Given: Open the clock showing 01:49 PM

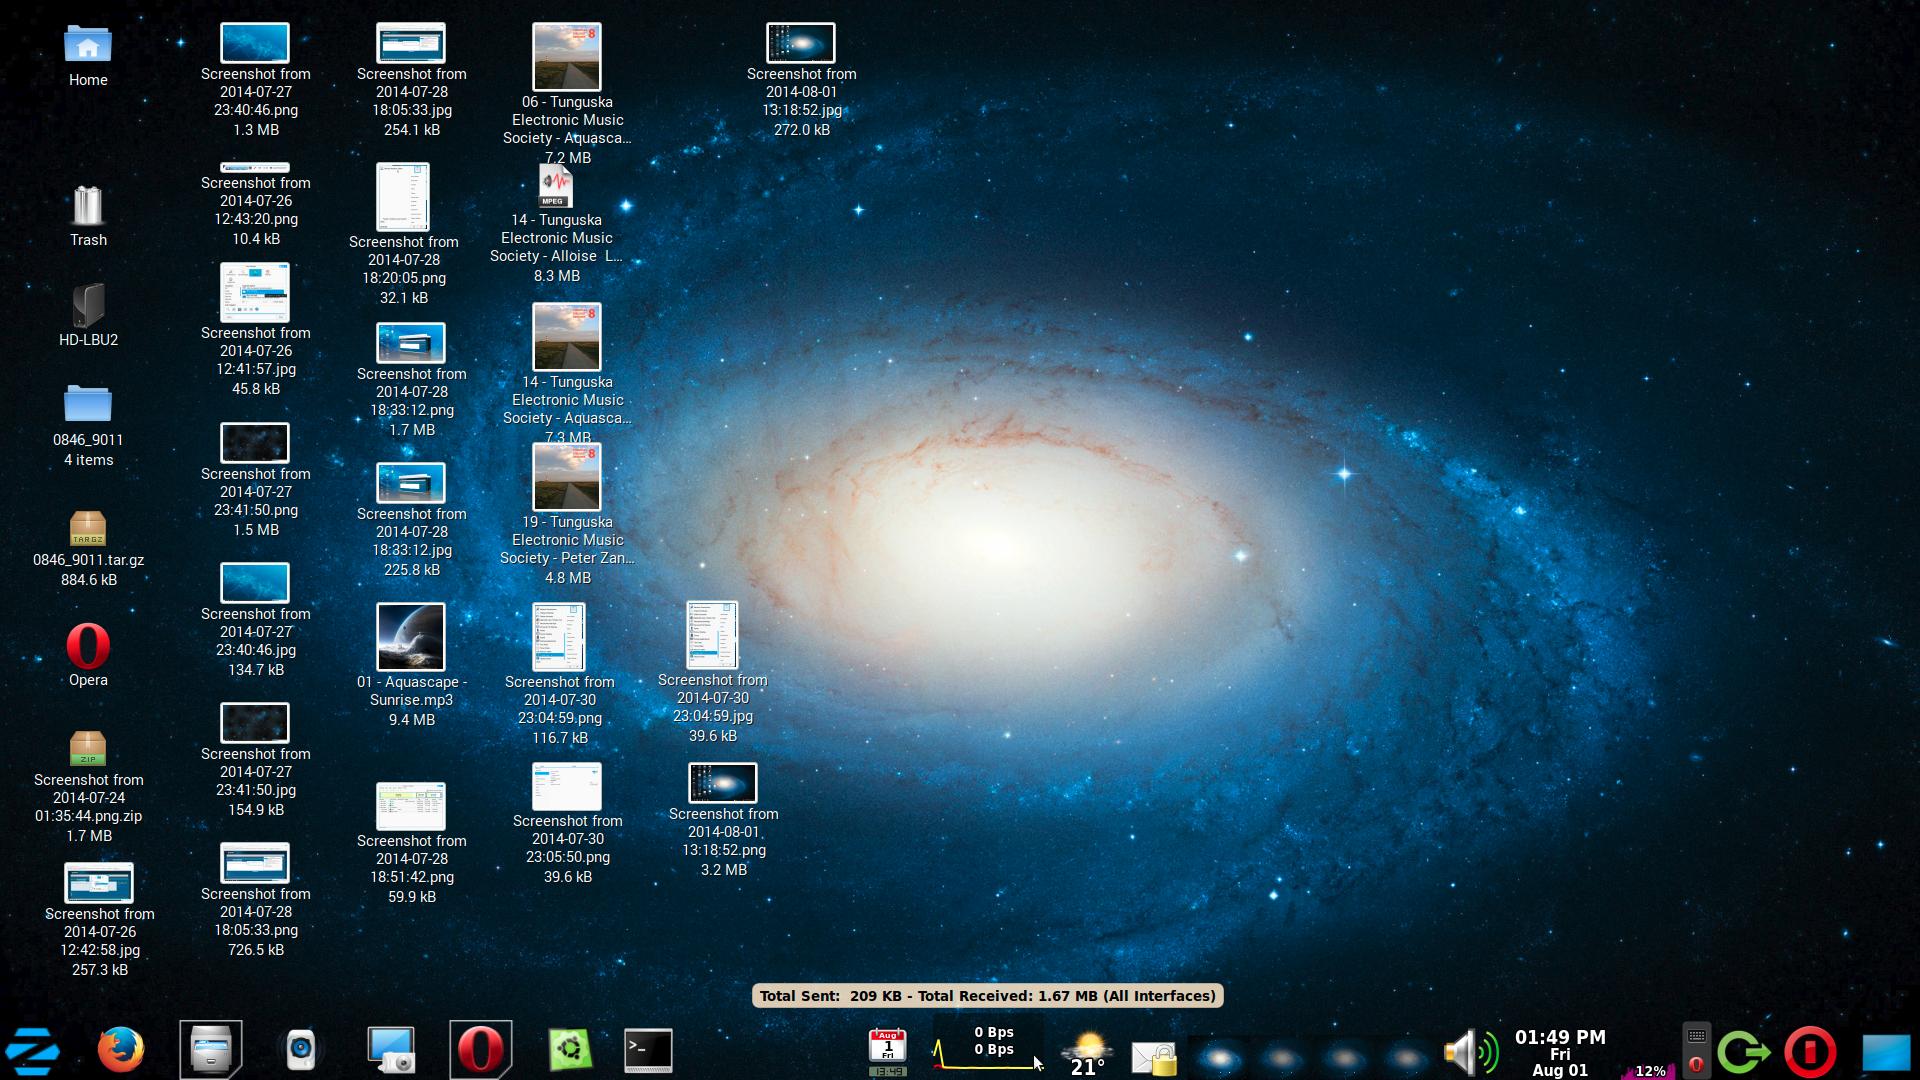Looking at the screenshot, I should 1559,1052.
